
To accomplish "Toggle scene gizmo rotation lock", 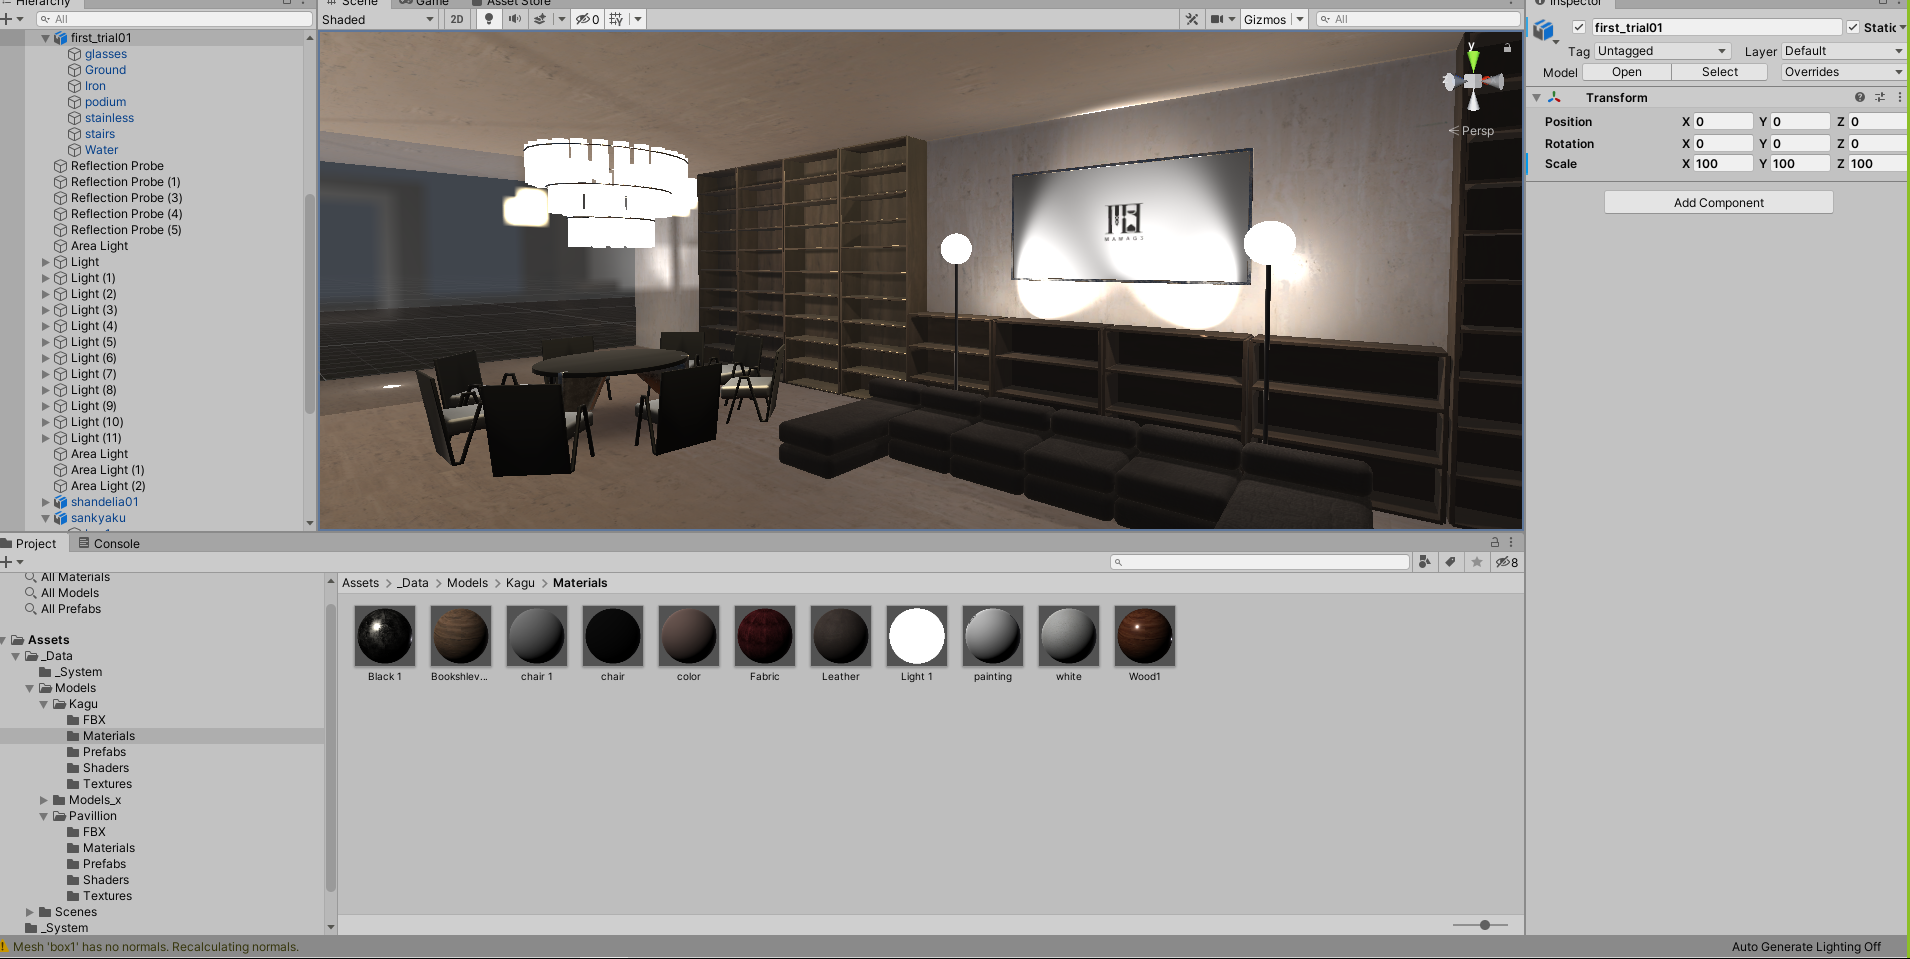I will [x=1507, y=47].
